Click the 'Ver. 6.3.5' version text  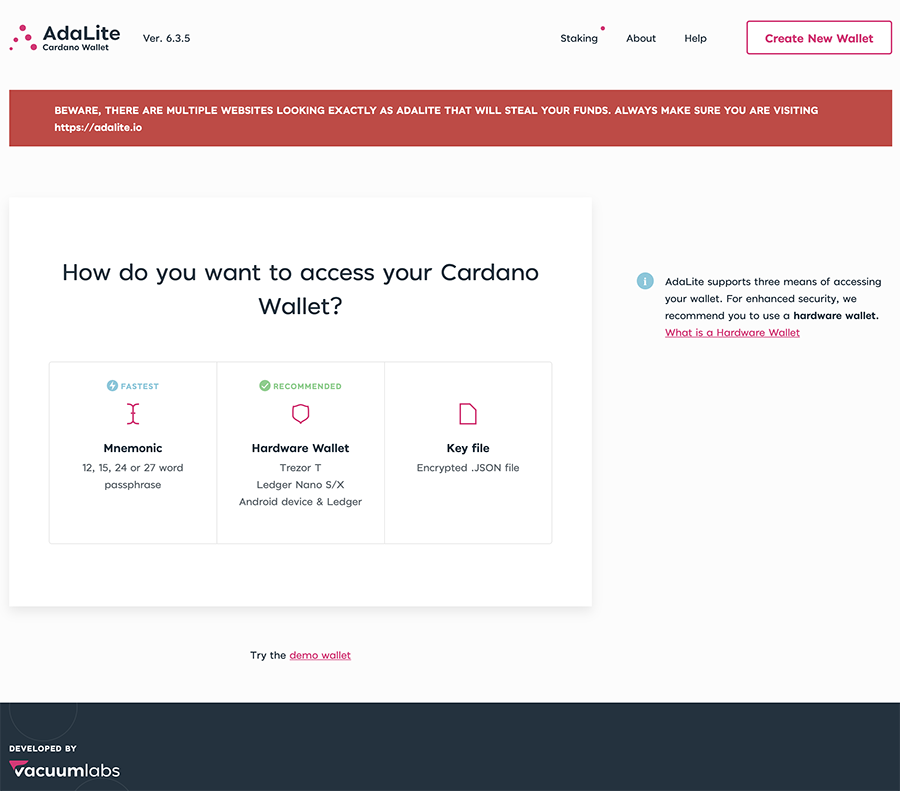166,38
